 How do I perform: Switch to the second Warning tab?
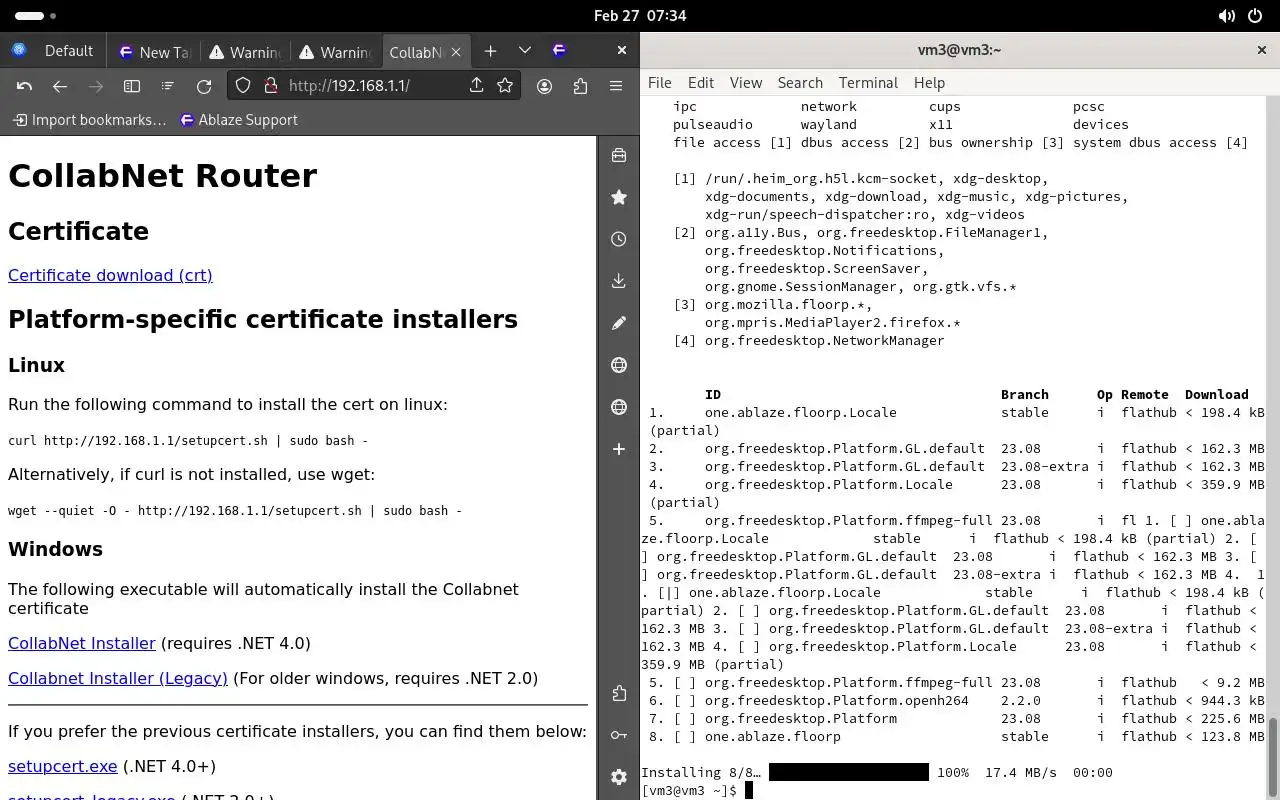tap(335, 52)
